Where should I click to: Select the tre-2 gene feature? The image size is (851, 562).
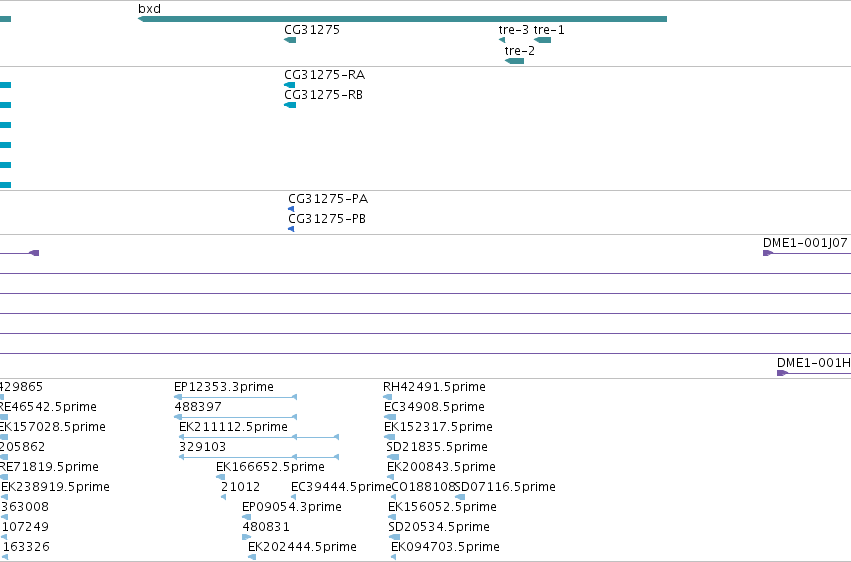point(515,61)
